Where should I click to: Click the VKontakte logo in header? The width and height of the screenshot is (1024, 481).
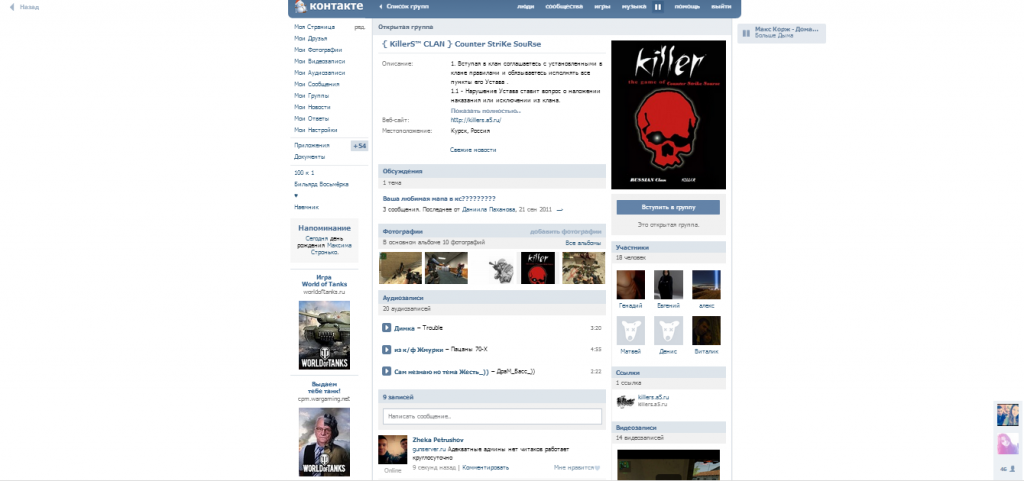coord(327,7)
